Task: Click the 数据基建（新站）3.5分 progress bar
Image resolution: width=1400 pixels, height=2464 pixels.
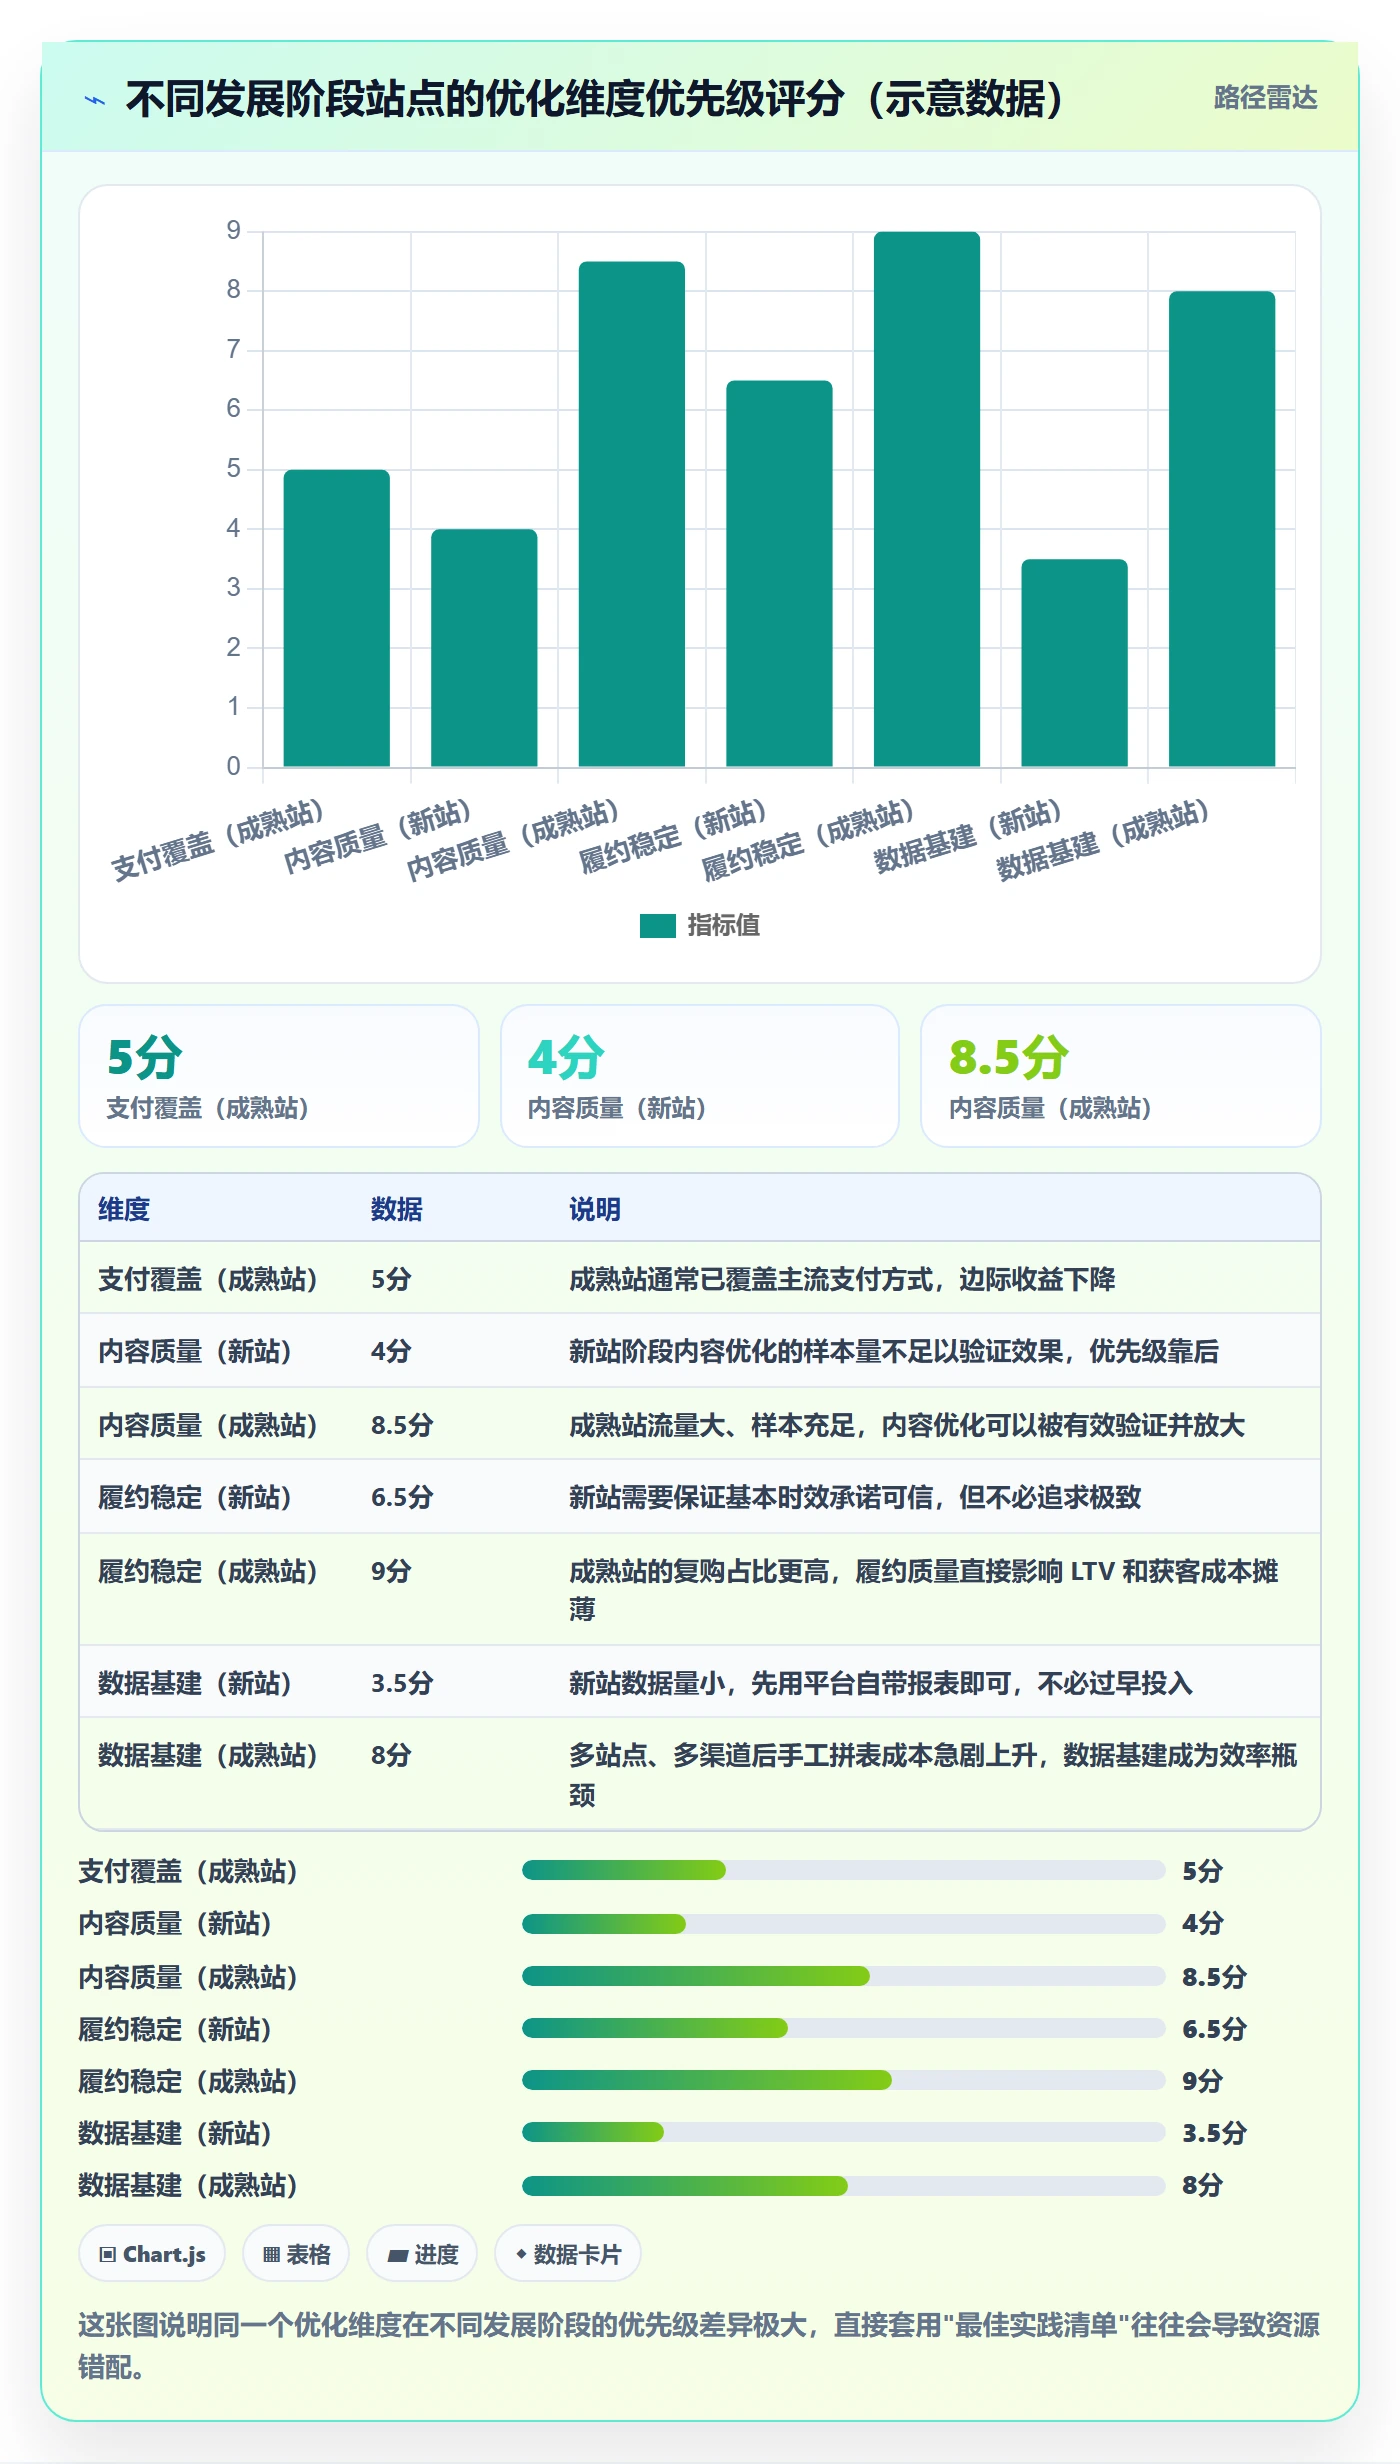Action: pos(844,2133)
